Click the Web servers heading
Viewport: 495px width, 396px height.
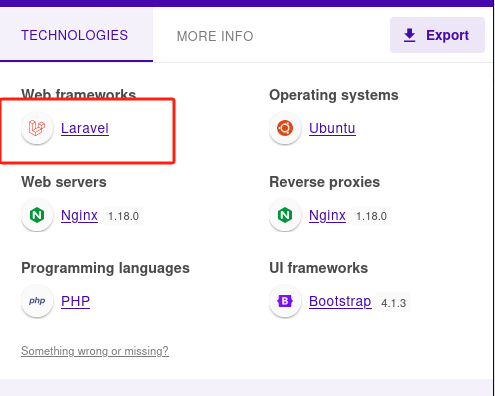tap(64, 182)
